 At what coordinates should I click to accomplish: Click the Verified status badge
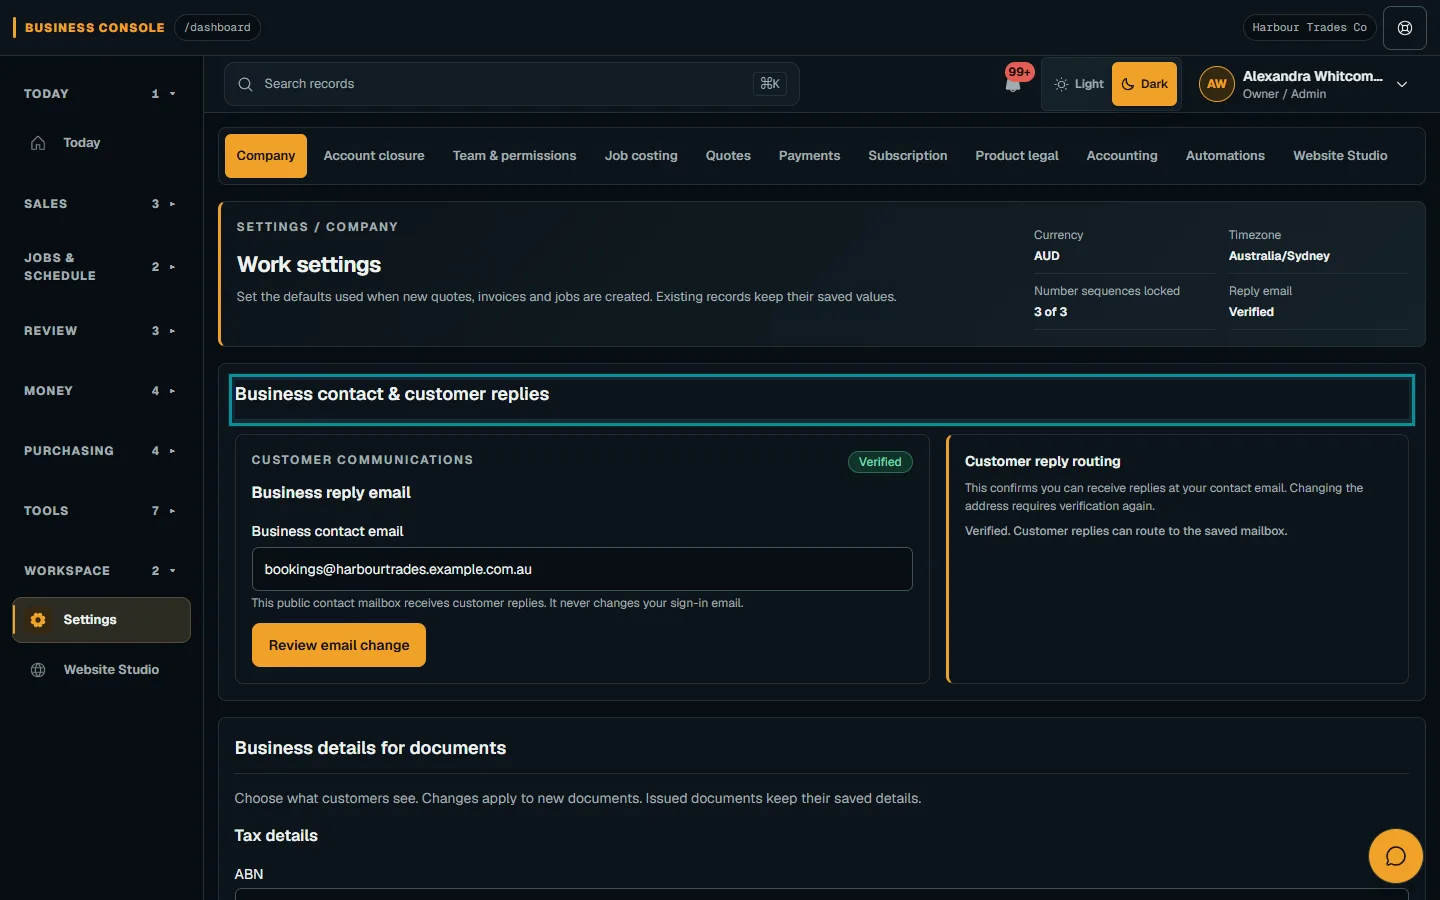pos(880,462)
